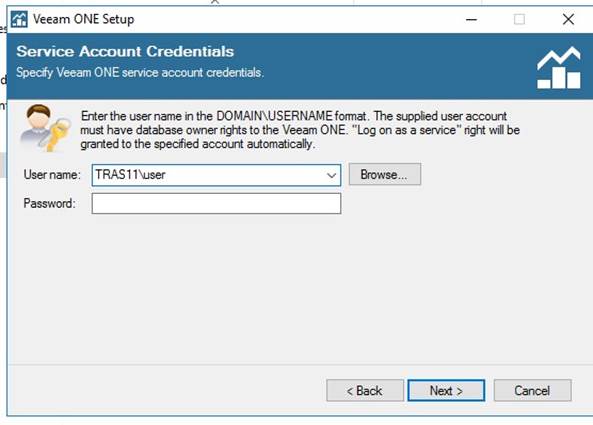Close the Veeam ONE Setup dialog
Image resolution: width=593 pixels, height=425 pixels.
coord(568,19)
